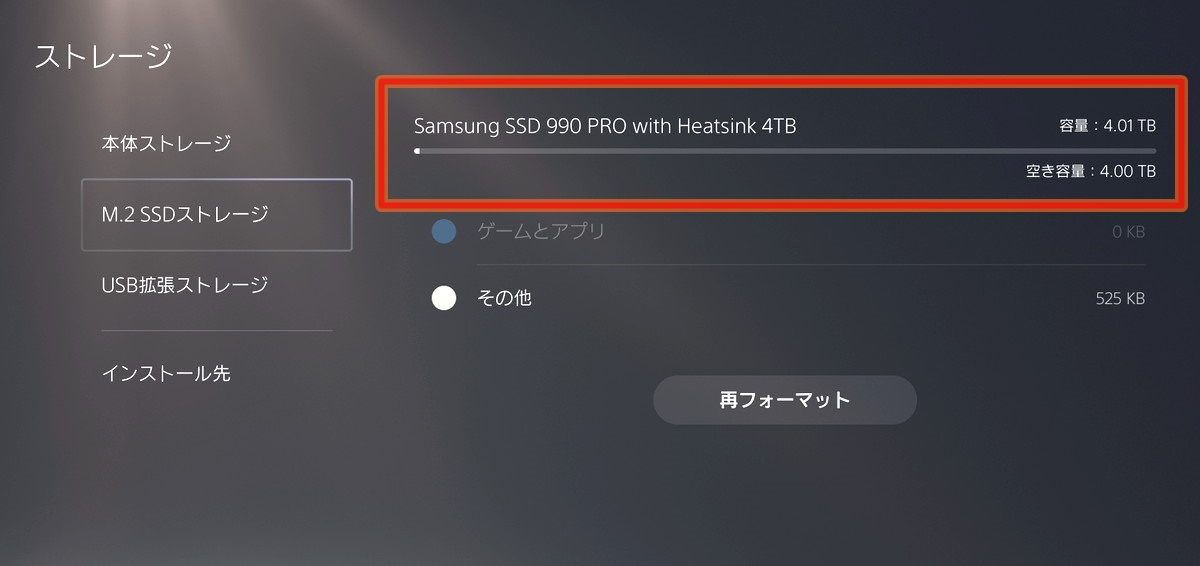Select the ゲームとアプリ row label
The height and width of the screenshot is (566, 1200).
click(541, 232)
